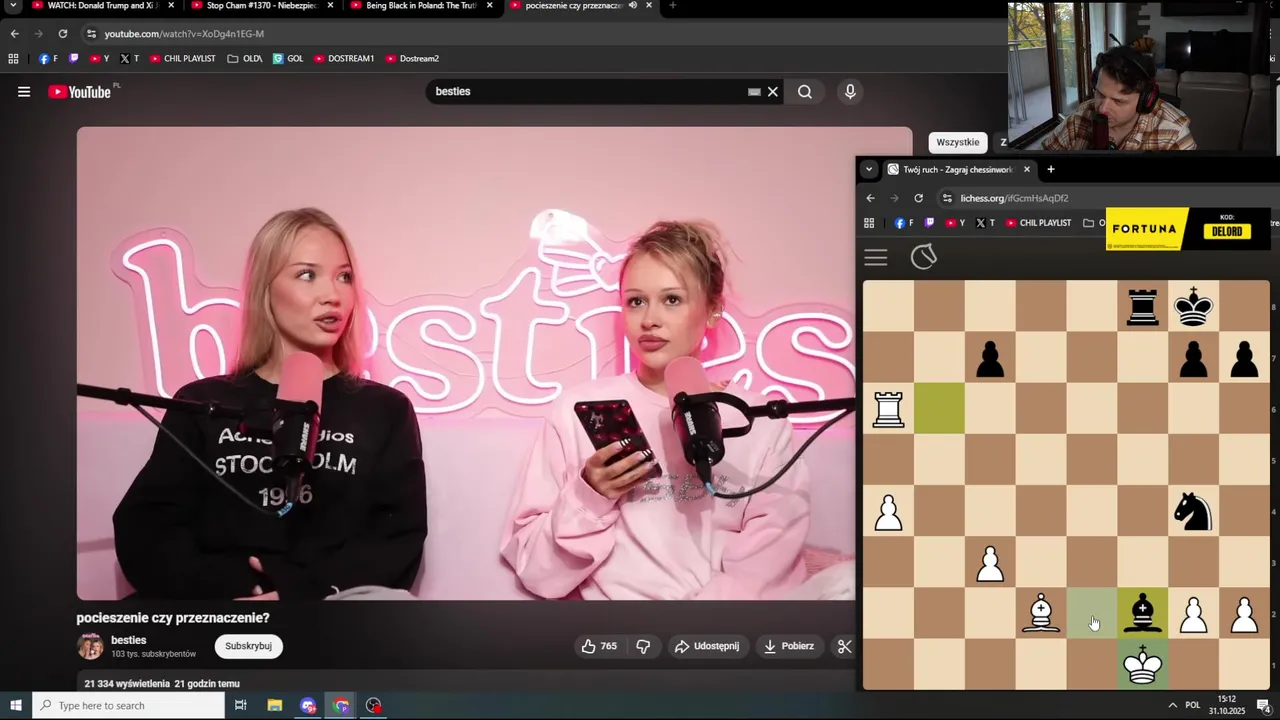Go to YouTube home via the logo
Screen dimensions: 1280x720
click(79, 92)
